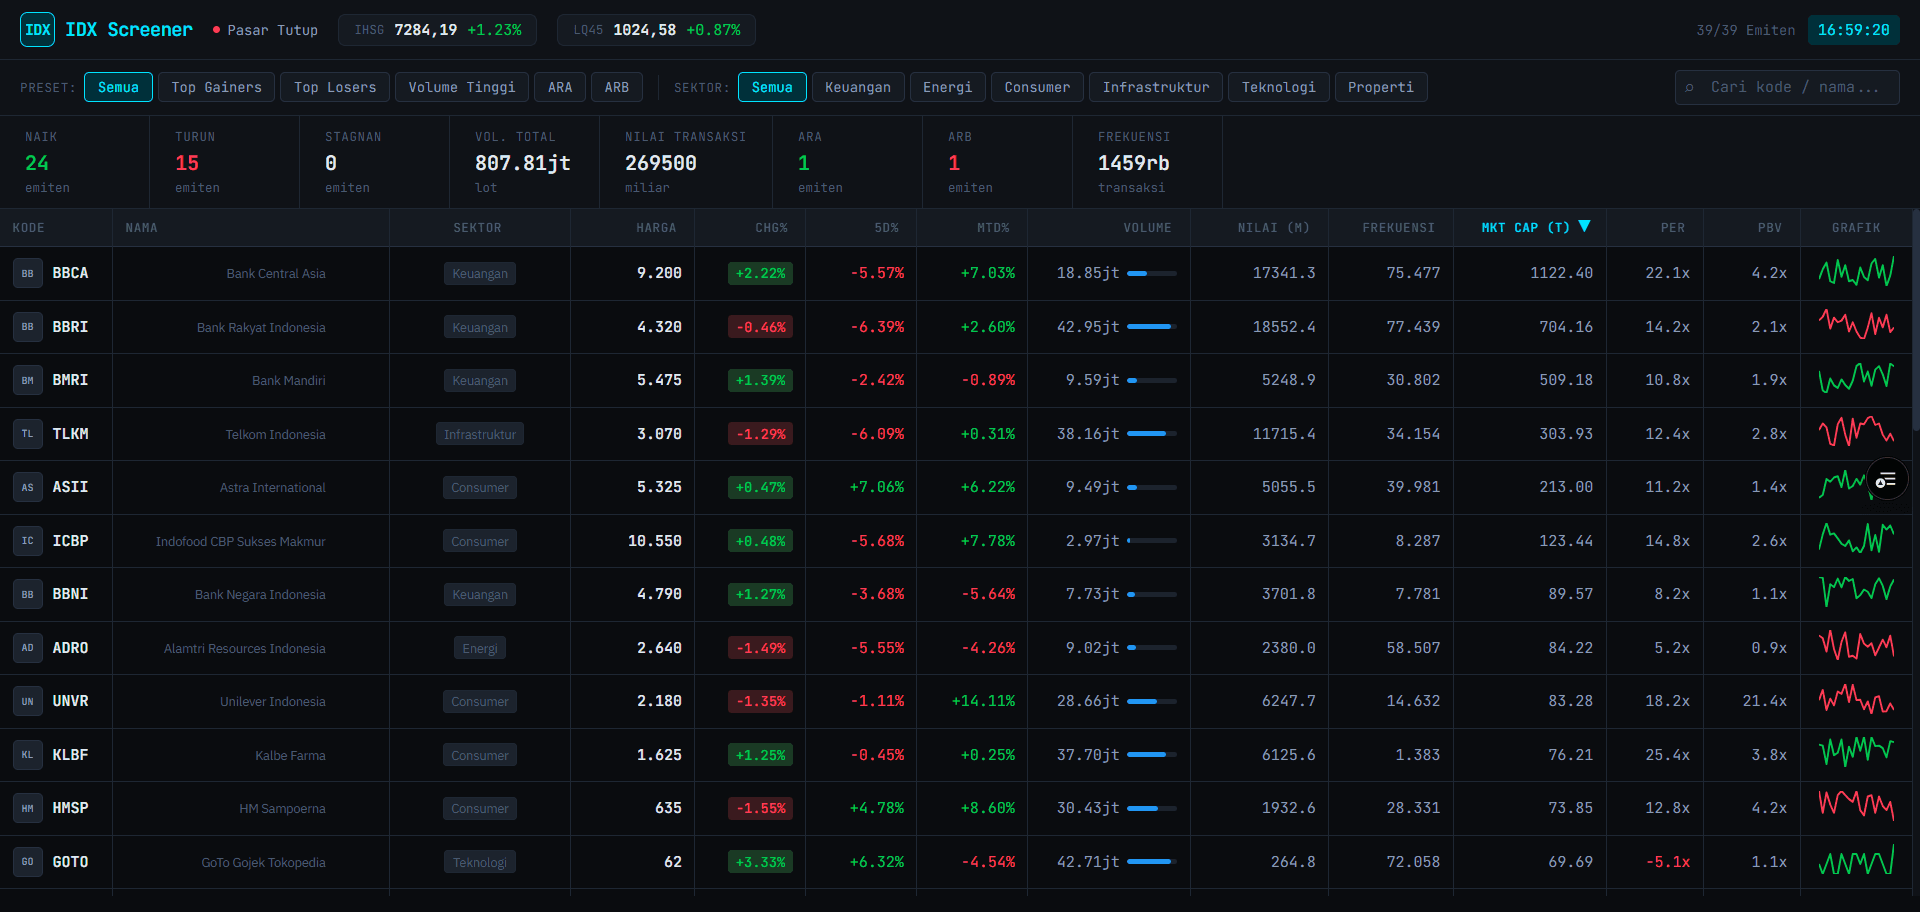Click the KLBF volume bar

[1152, 755]
